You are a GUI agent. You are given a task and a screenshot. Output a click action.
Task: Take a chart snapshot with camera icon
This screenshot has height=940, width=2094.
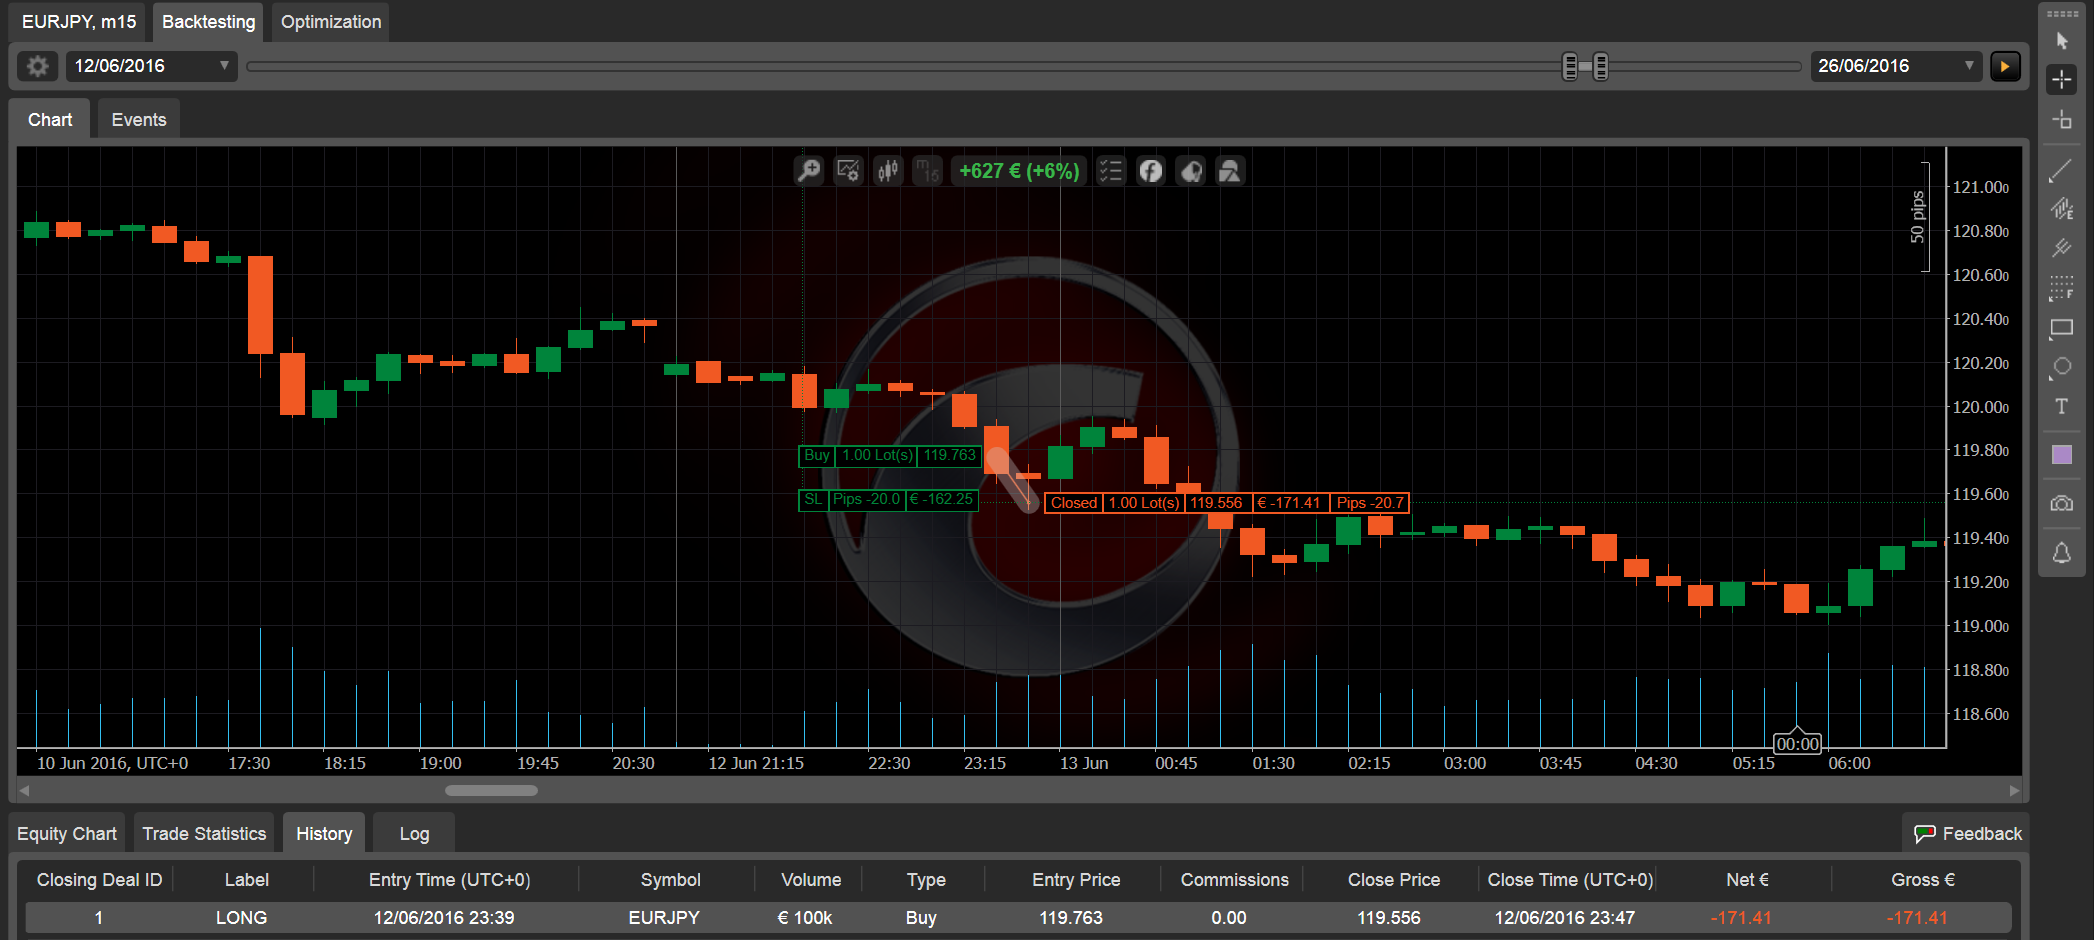(x=2062, y=504)
